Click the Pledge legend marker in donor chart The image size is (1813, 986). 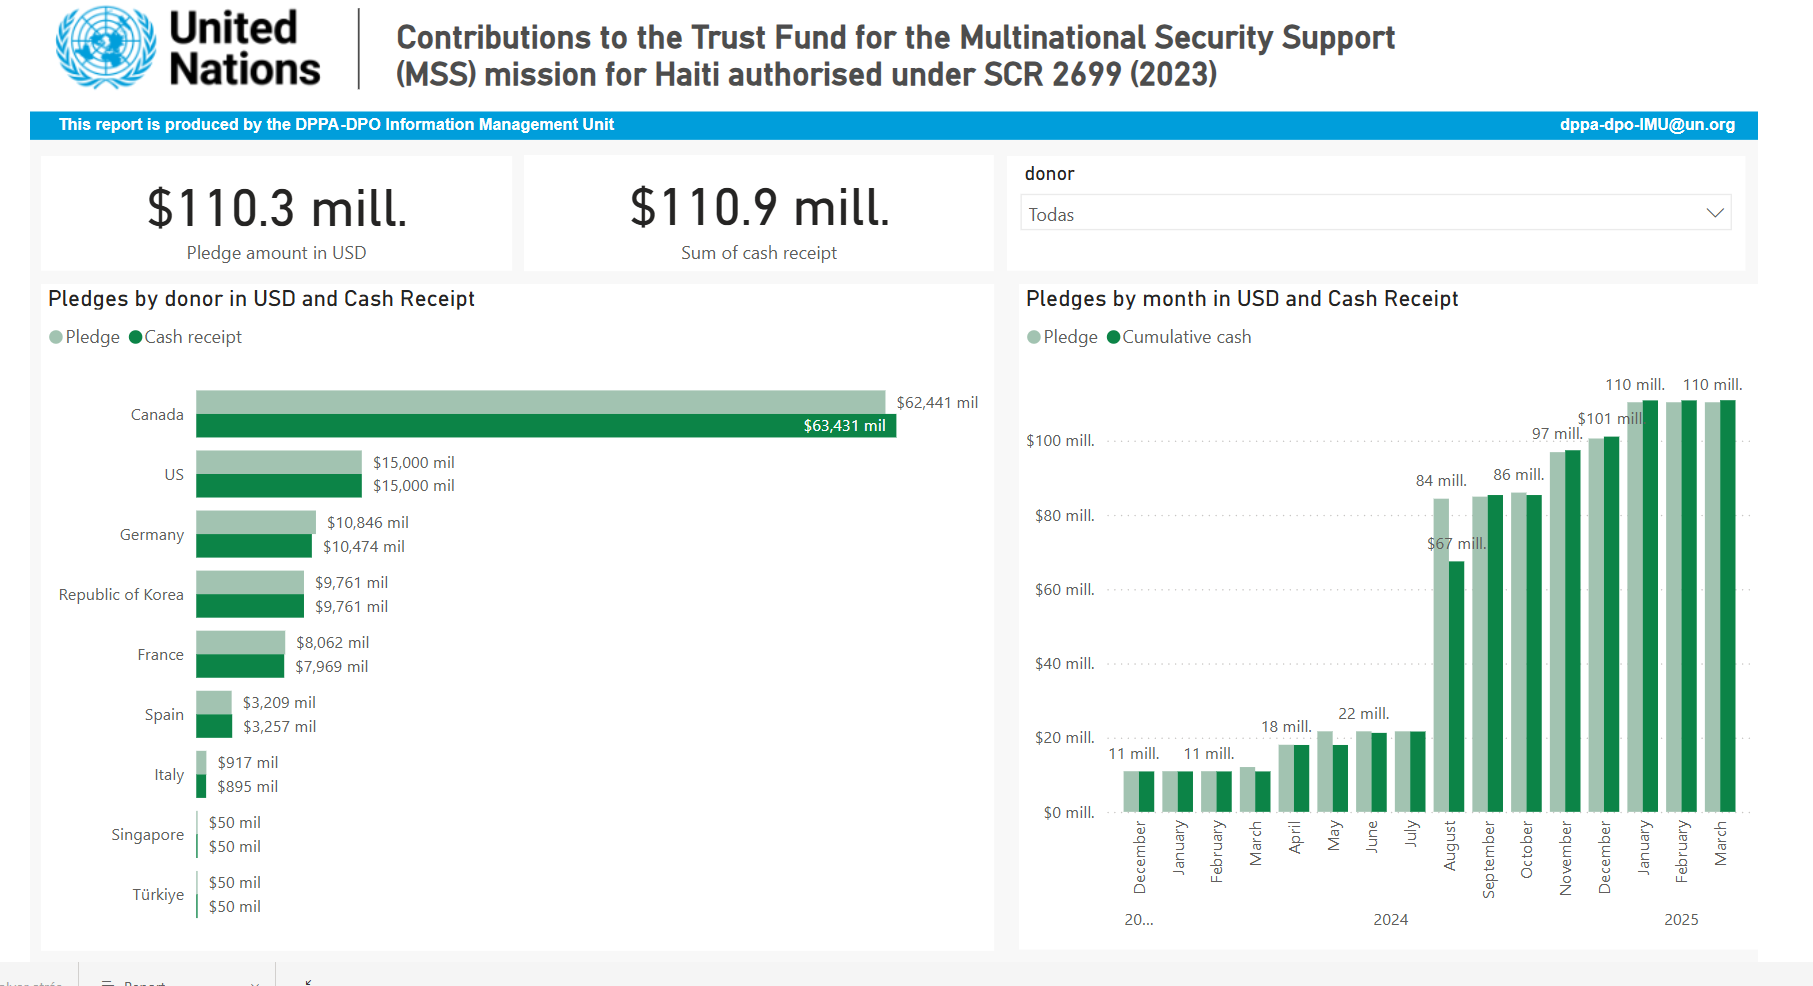coord(56,337)
